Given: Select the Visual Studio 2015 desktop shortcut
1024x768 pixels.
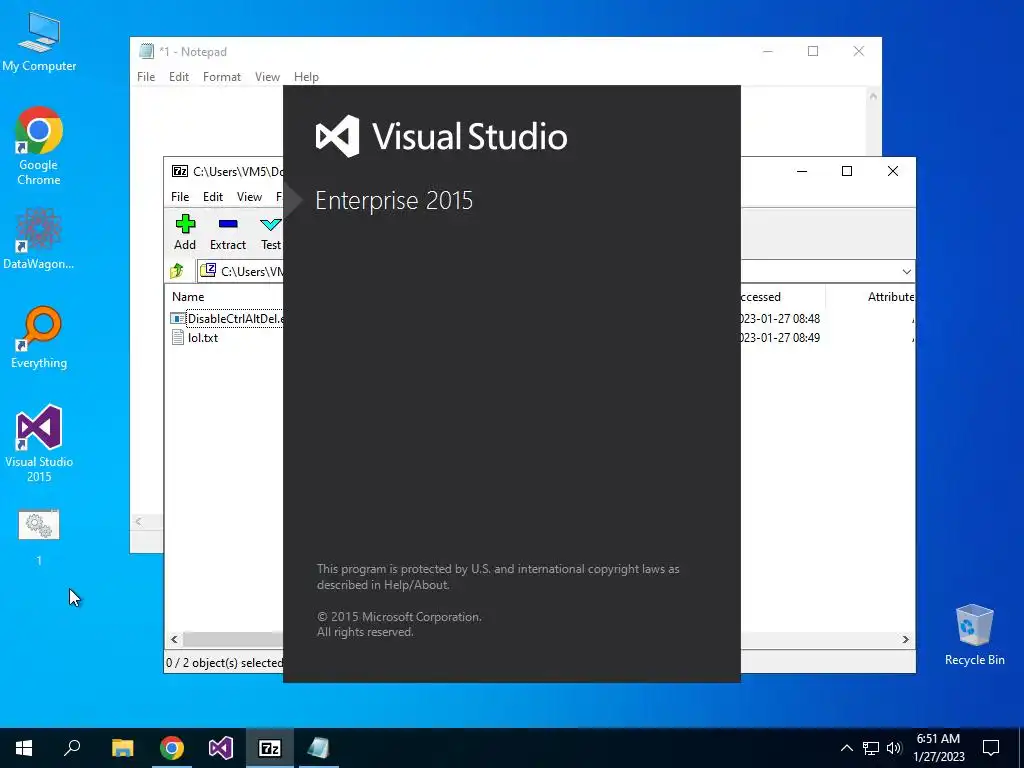Looking at the screenshot, I should coord(39,443).
